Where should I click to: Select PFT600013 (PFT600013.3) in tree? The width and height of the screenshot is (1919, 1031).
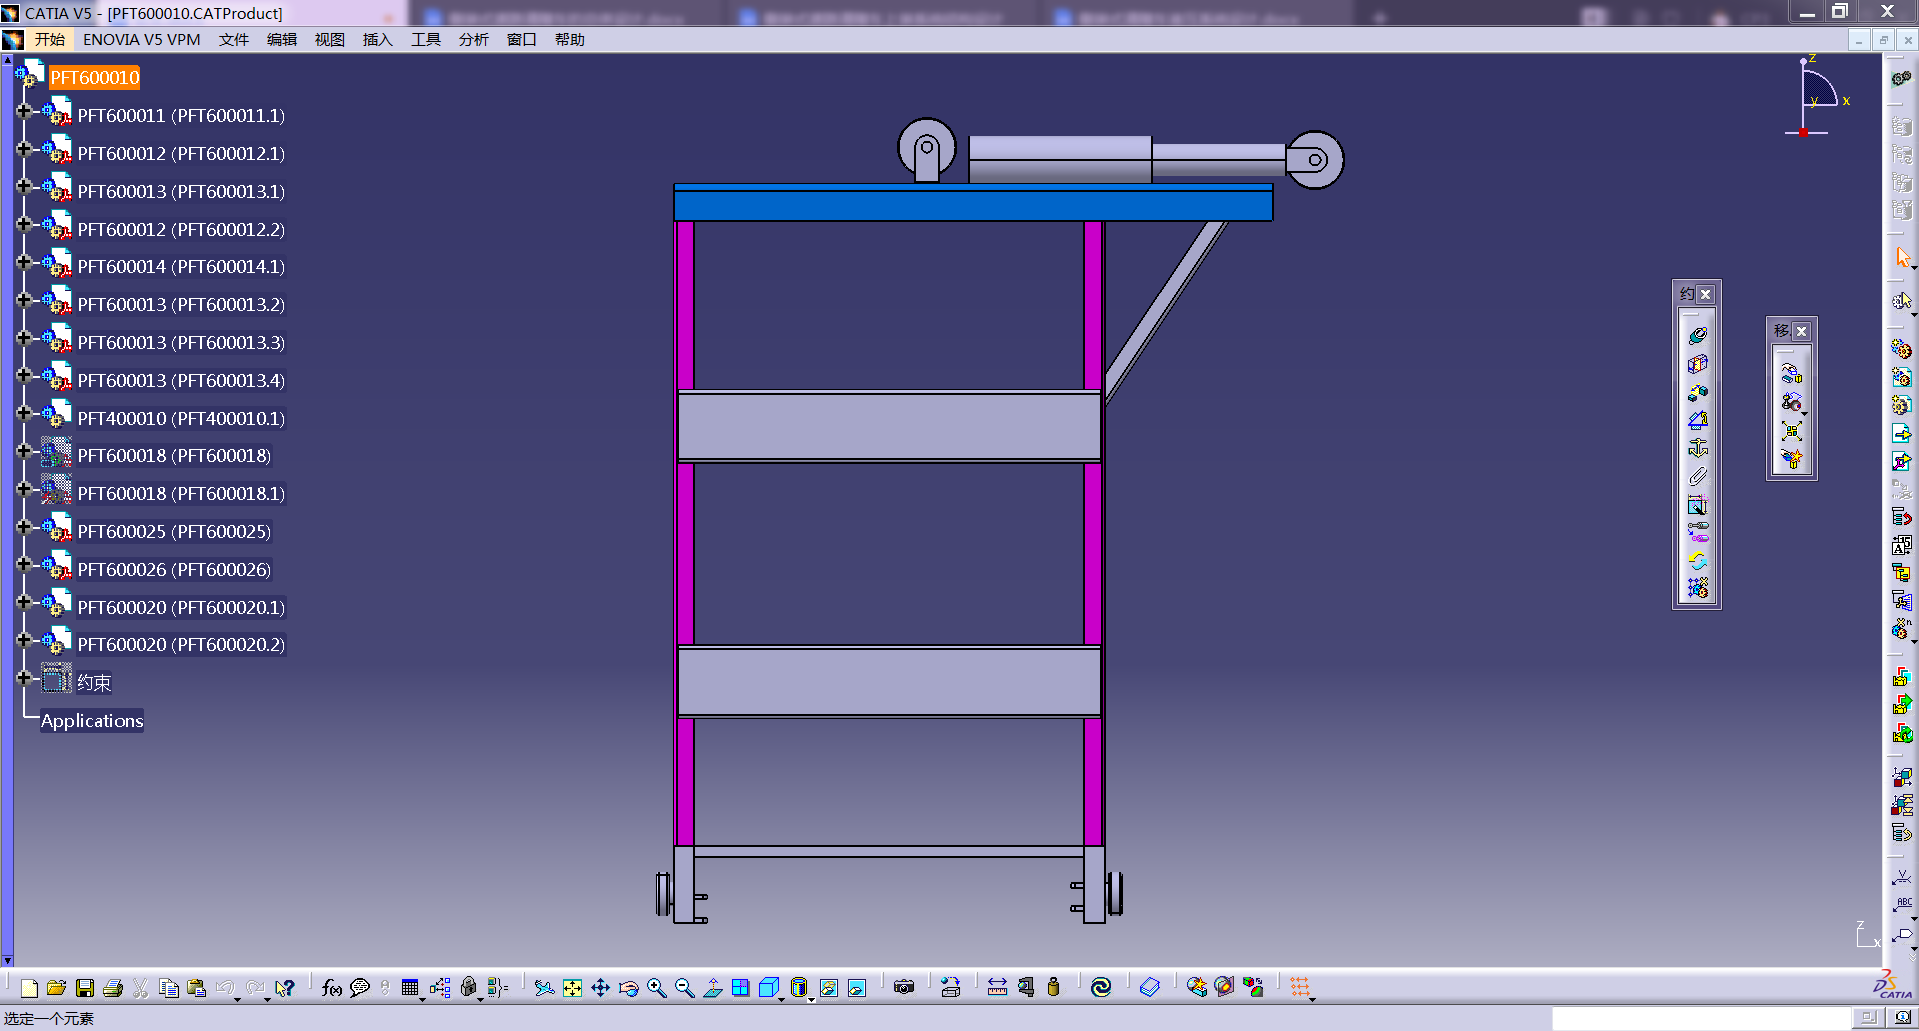(x=181, y=343)
